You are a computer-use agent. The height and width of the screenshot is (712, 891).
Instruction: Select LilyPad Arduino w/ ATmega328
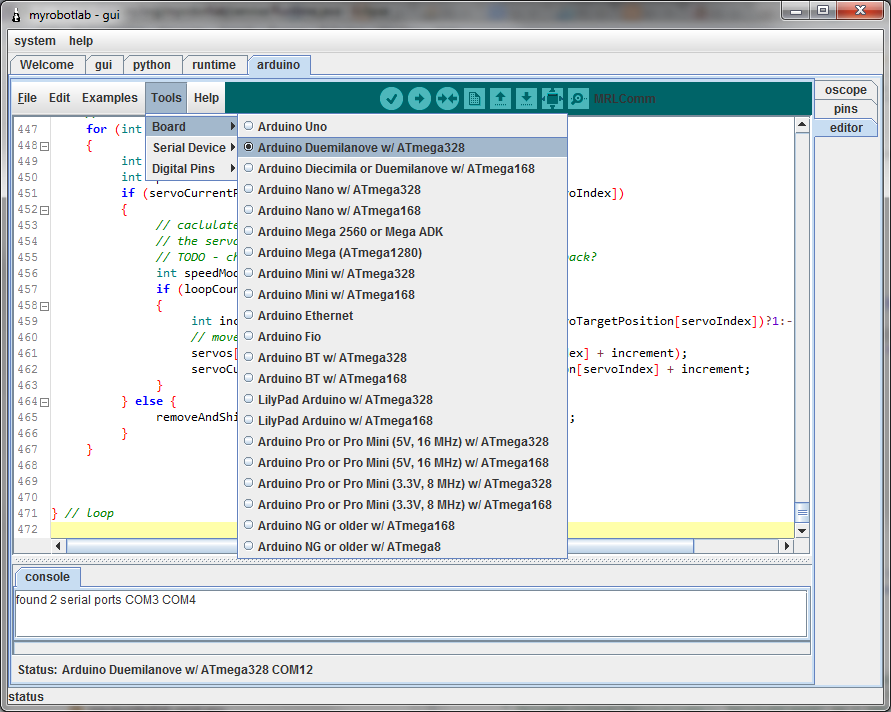402,400
